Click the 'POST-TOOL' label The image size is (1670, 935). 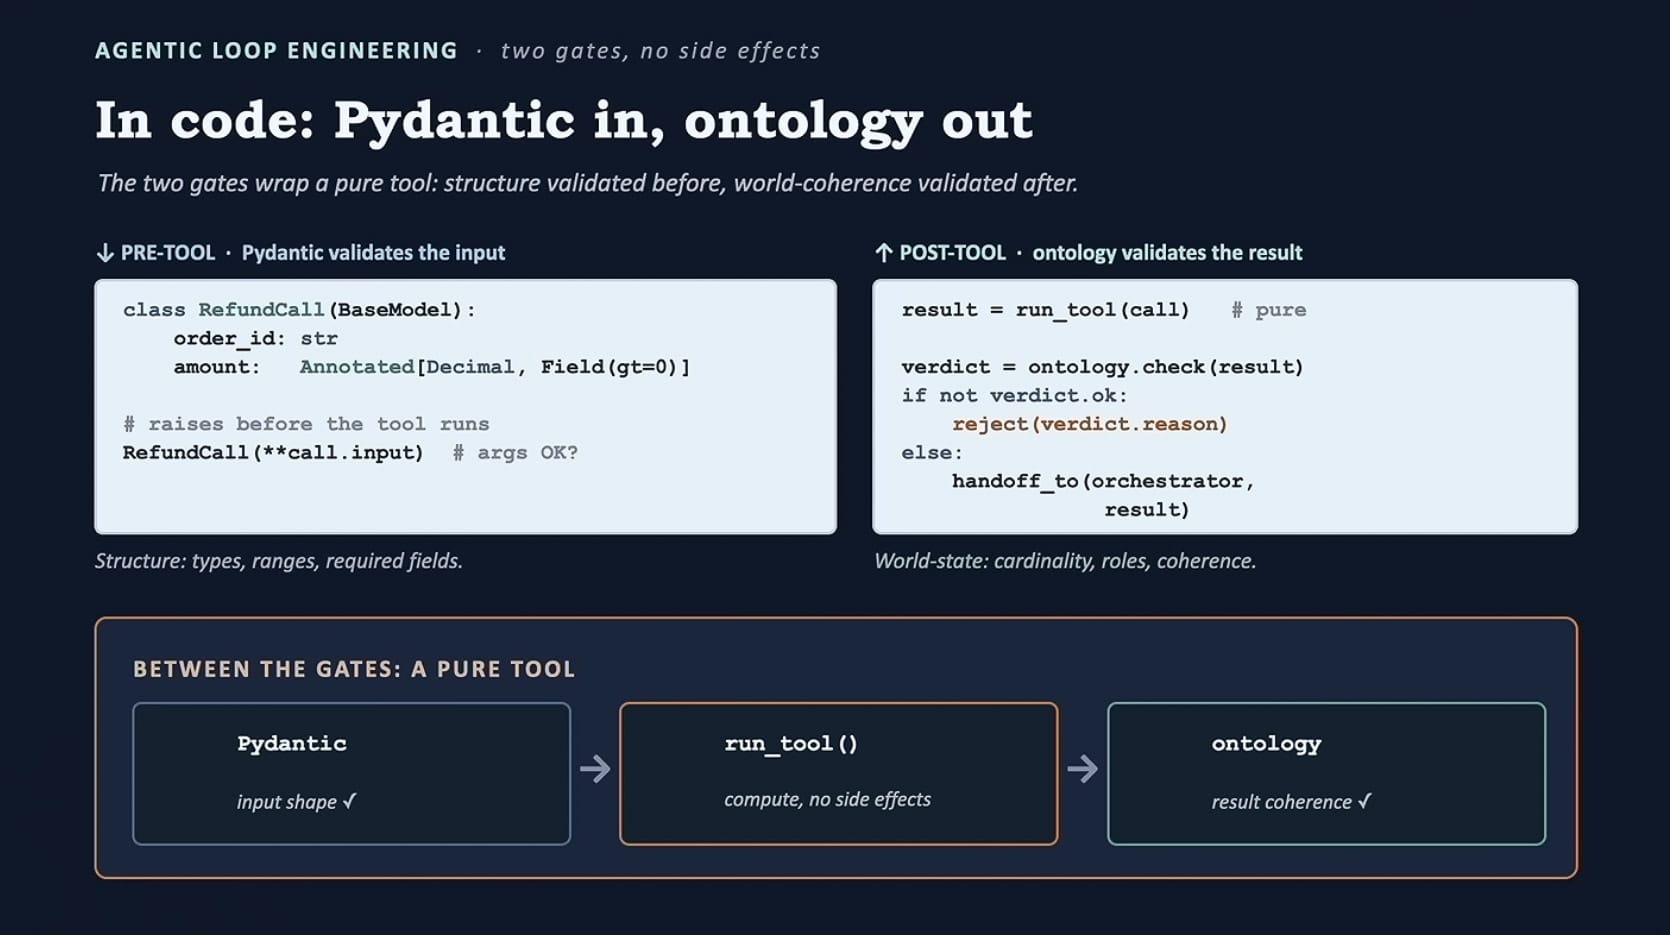pyautogui.click(x=952, y=253)
